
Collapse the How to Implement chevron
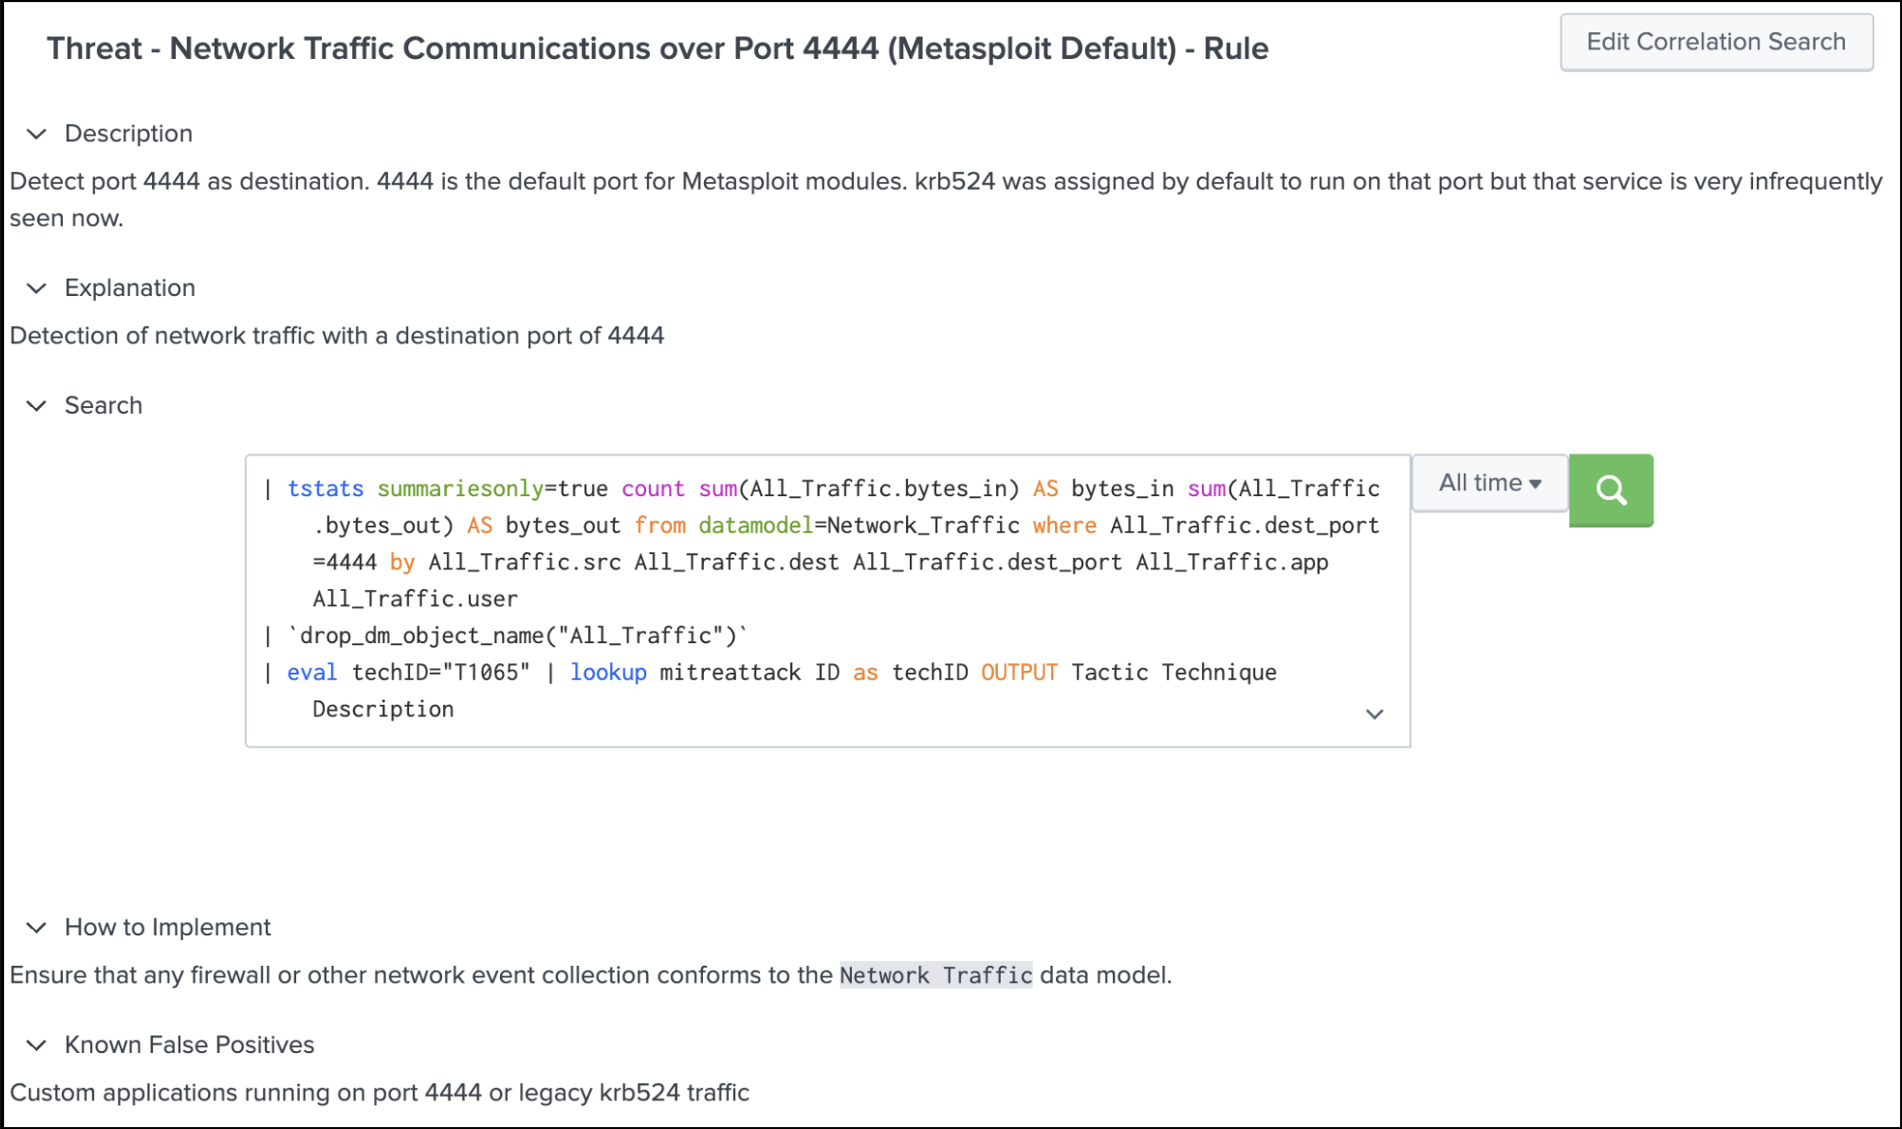coord(37,927)
